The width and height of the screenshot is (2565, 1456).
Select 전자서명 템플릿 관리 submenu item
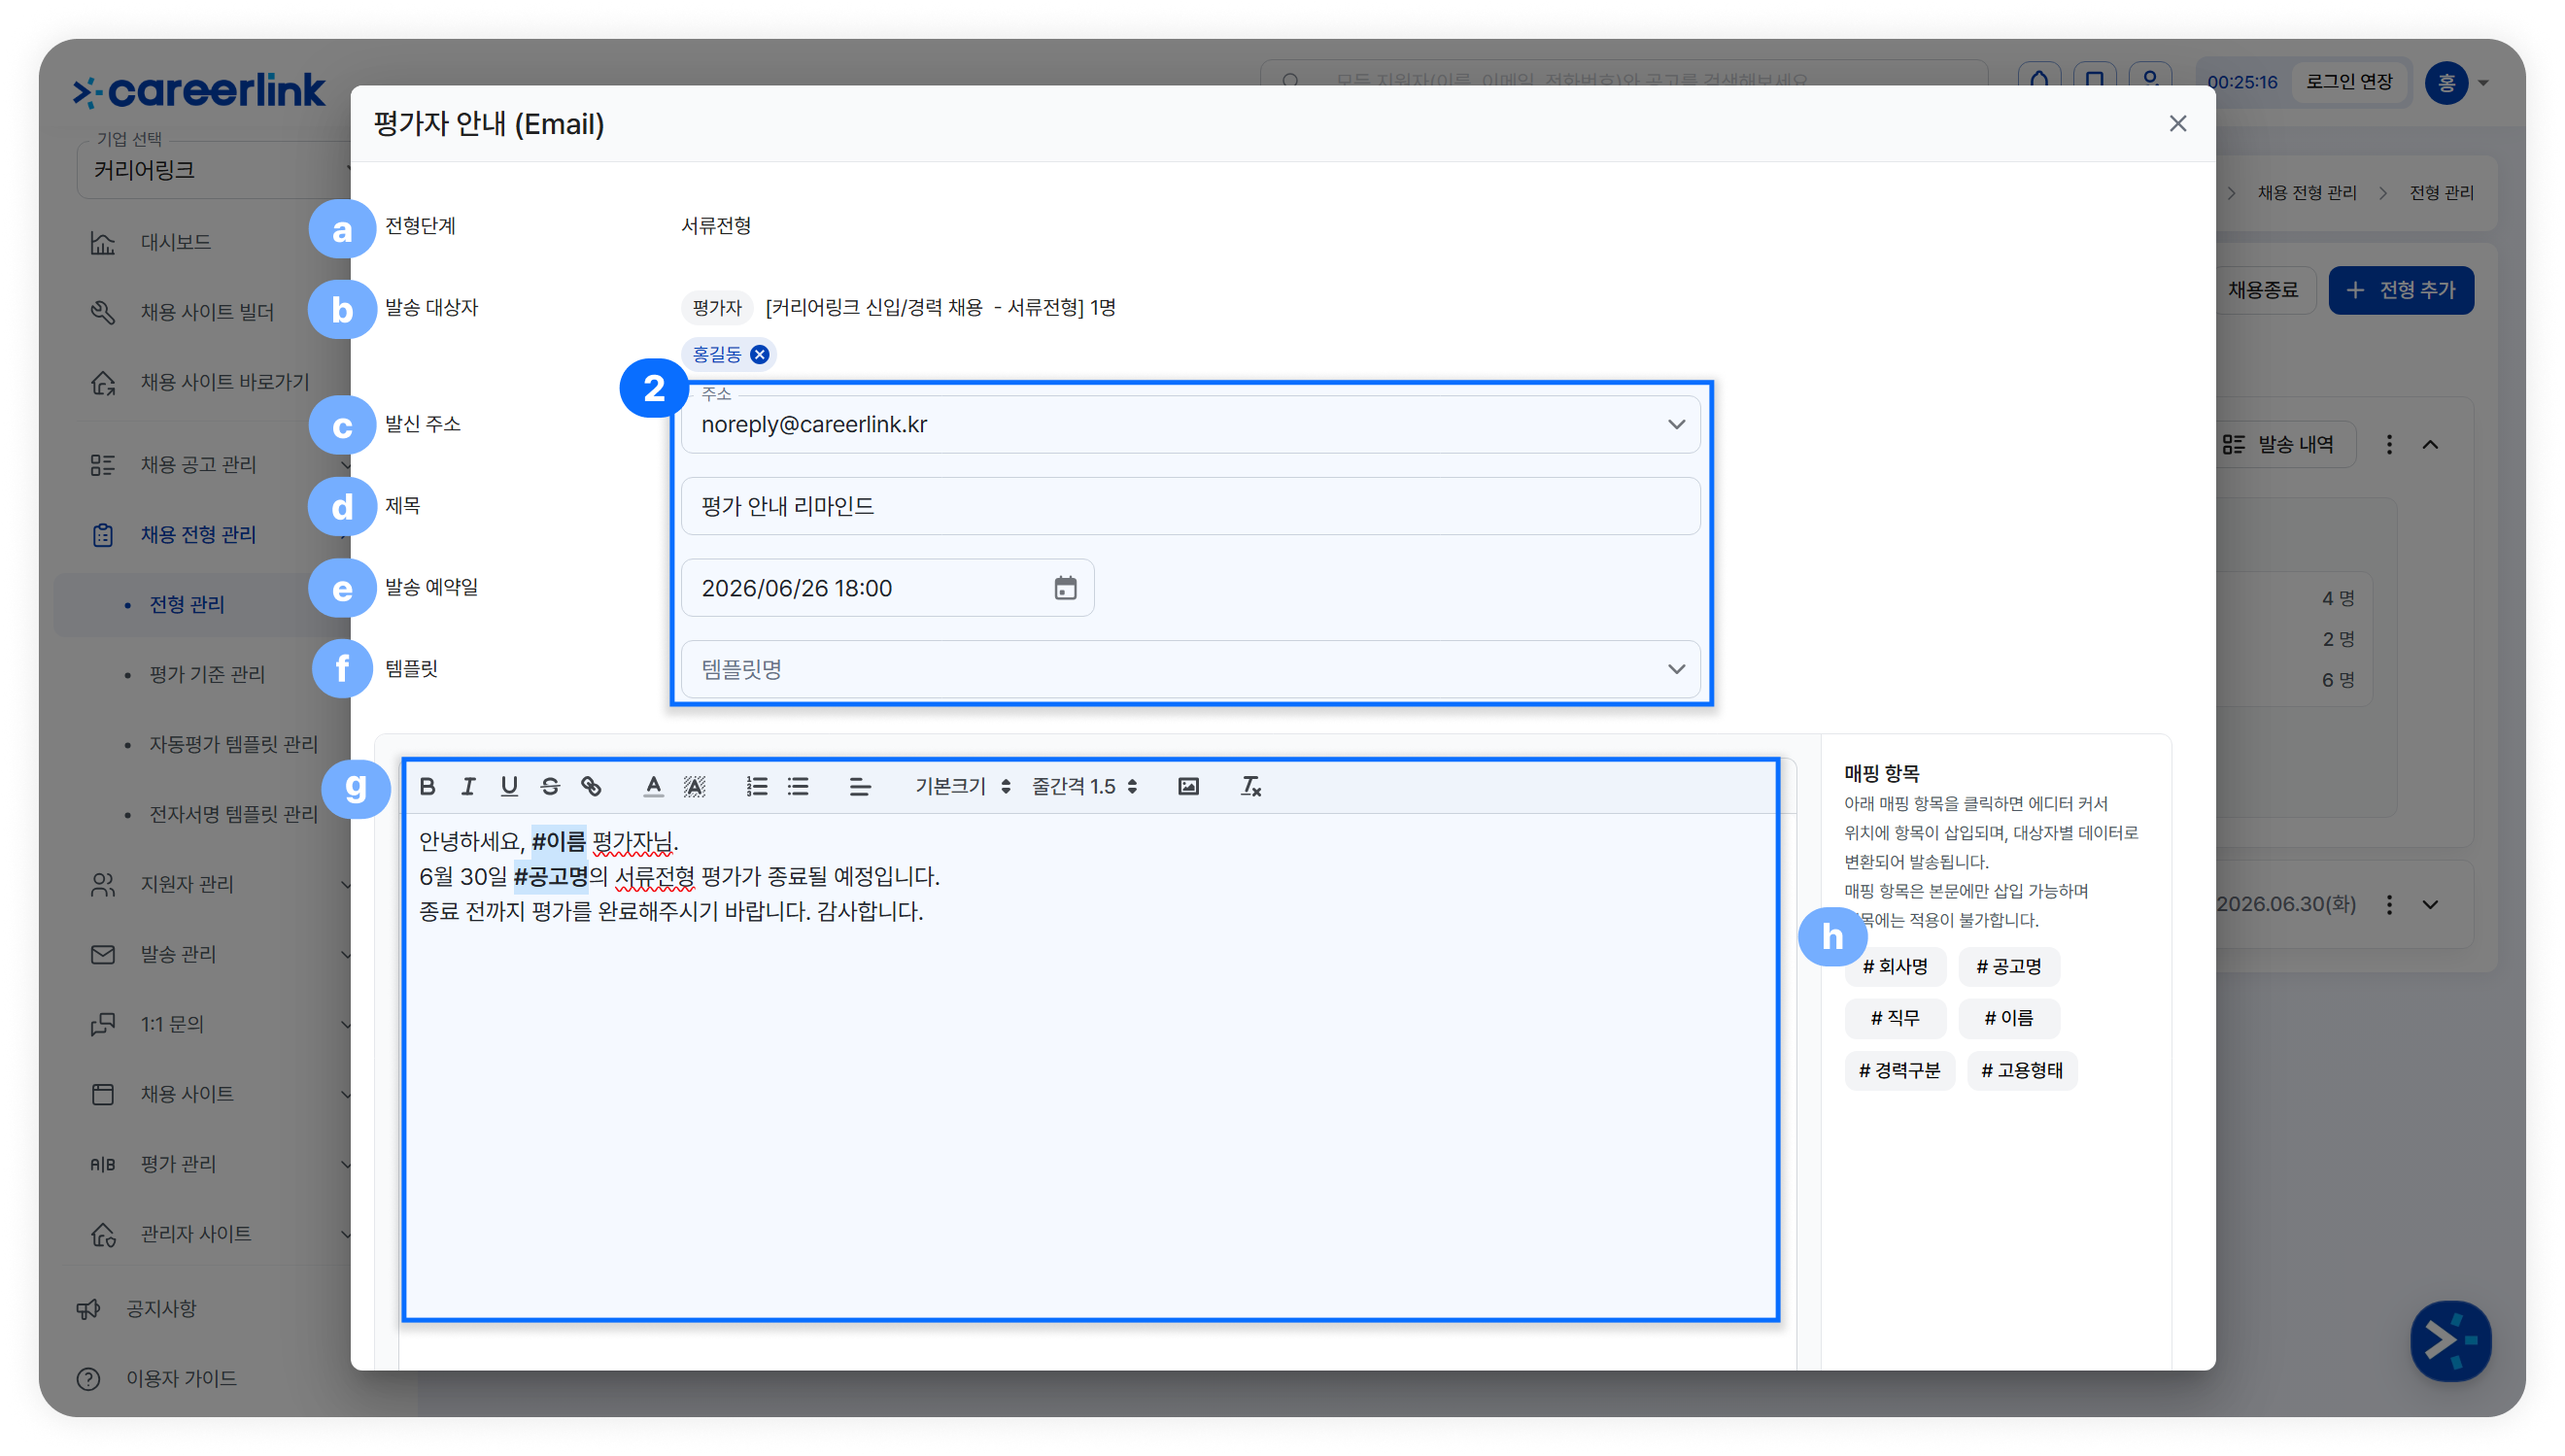233,815
